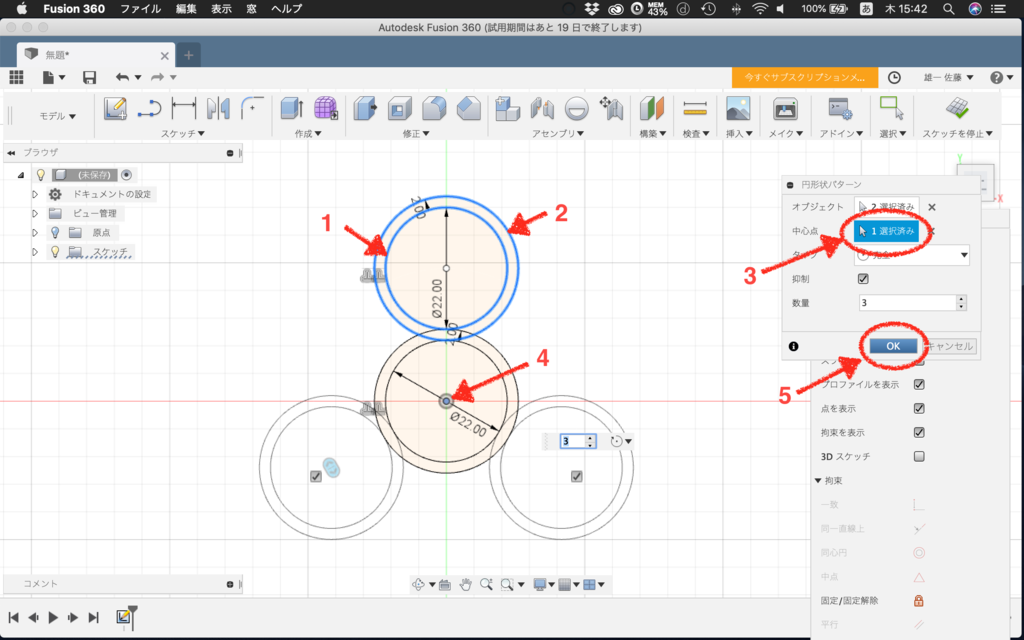Open the タイプ dropdown in the pattern dialog
Viewport: 1024px width, 640px height.
coord(912,255)
